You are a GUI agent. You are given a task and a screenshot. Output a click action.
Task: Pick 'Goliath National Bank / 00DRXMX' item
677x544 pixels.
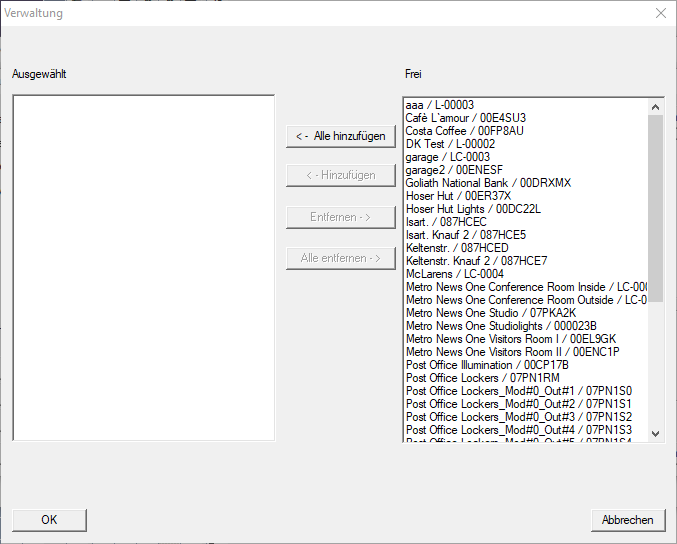[x=488, y=183]
